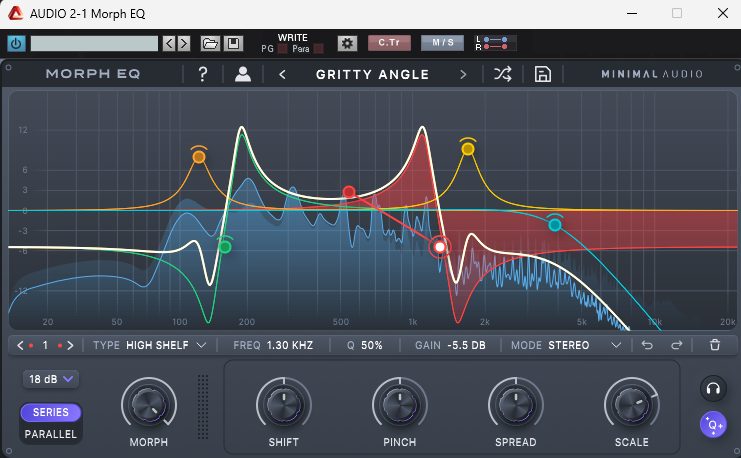Select the previous host preset arrow
The width and height of the screenshot is (741, 458).
pos(169,43)
